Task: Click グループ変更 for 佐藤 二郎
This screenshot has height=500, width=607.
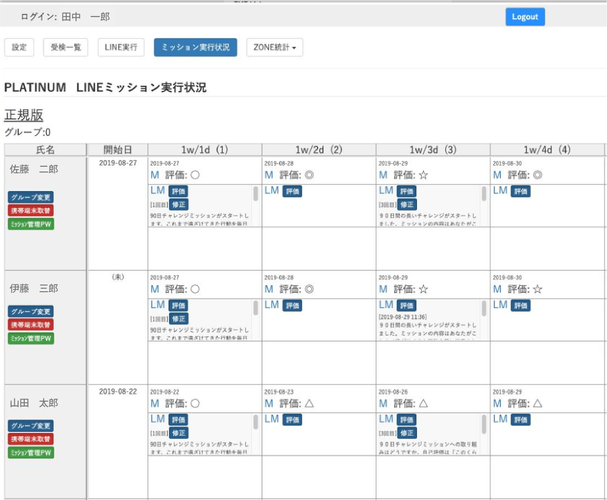Action: 31,197
